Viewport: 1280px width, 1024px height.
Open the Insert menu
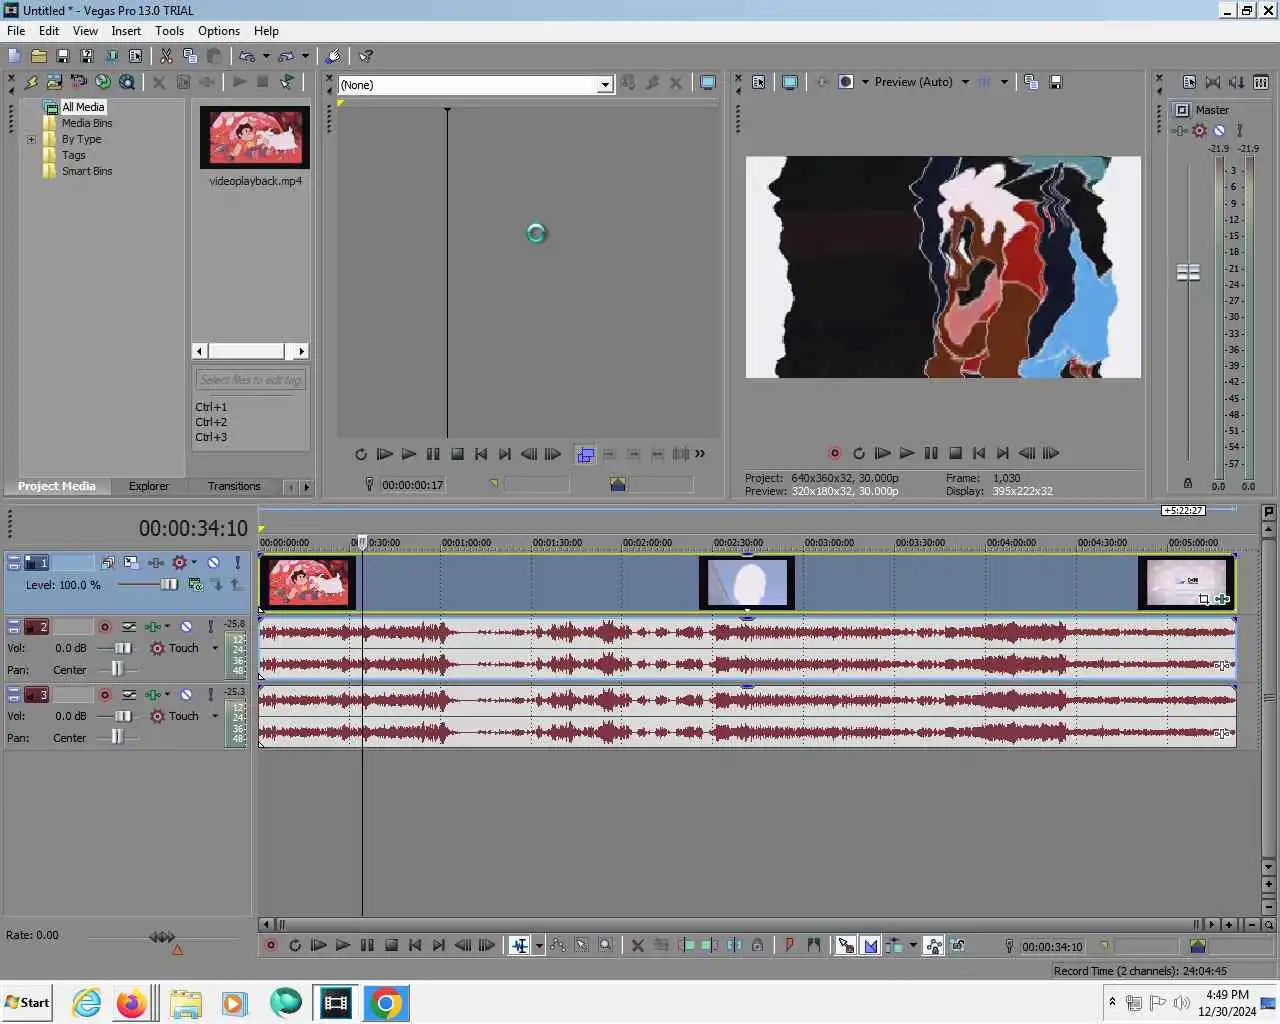tap(126, 31)
